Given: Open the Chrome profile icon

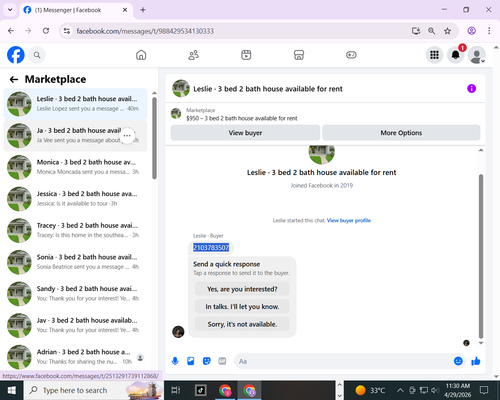Looking at the screenshot, I should point(471,31).
